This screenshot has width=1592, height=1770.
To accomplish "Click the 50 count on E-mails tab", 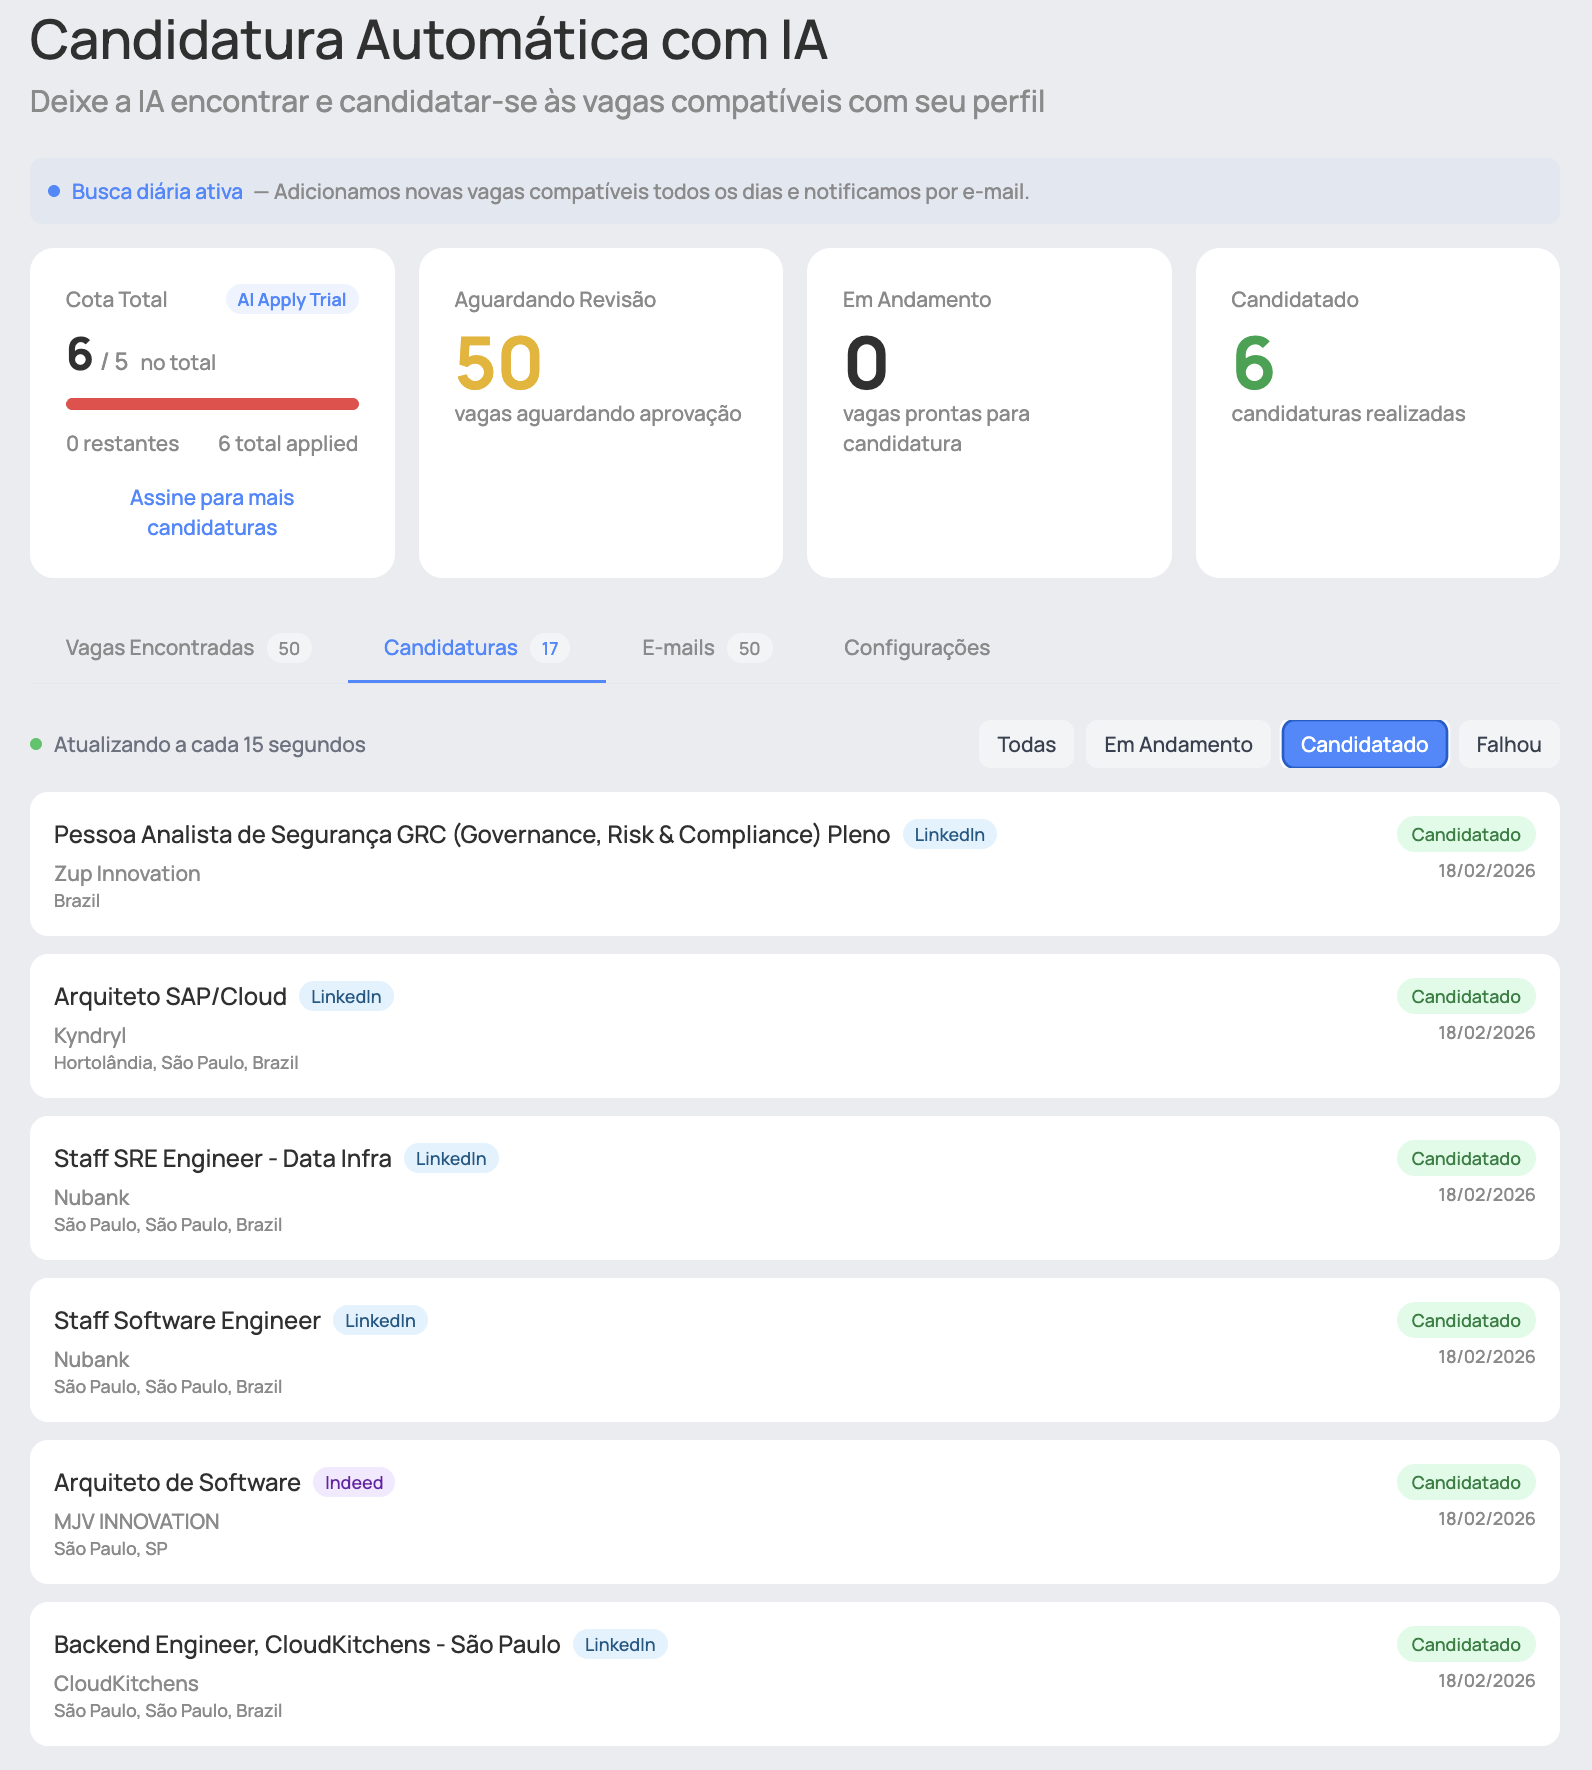I will click(749, 648).
